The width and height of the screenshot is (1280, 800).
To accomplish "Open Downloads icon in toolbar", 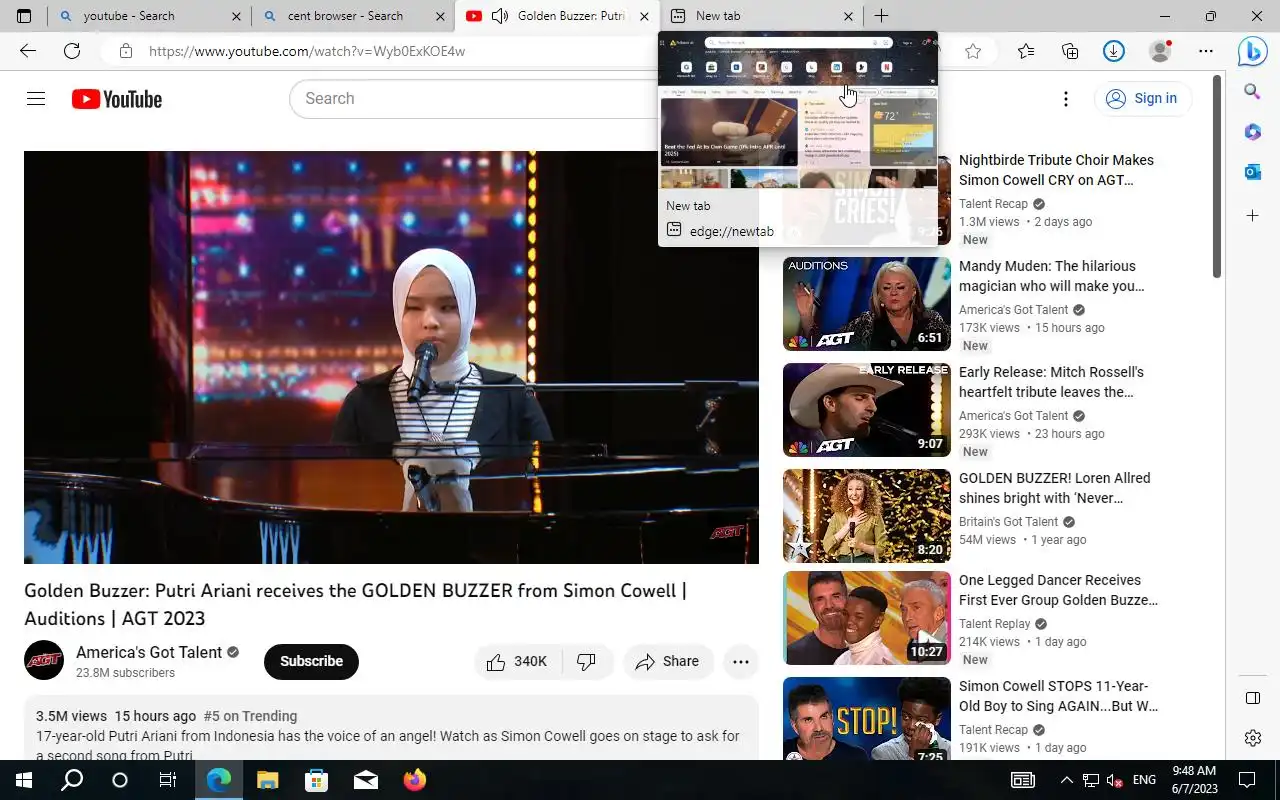I will click(1114, 51).
